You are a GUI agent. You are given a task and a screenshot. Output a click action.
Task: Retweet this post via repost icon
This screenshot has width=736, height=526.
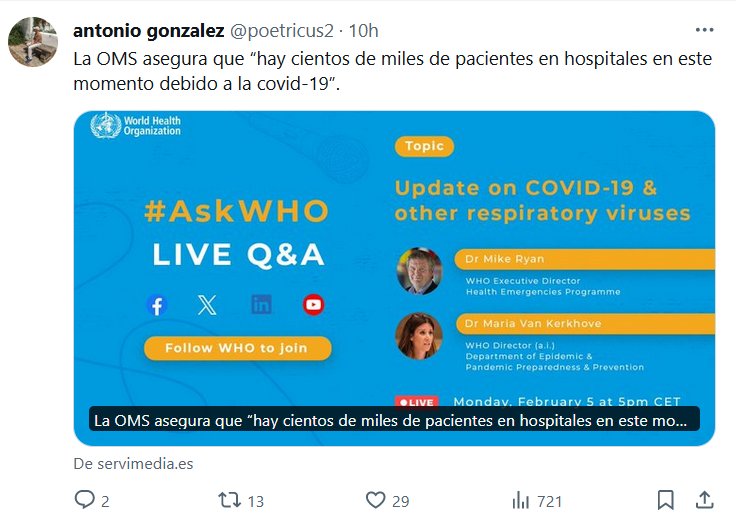point(230,500)
